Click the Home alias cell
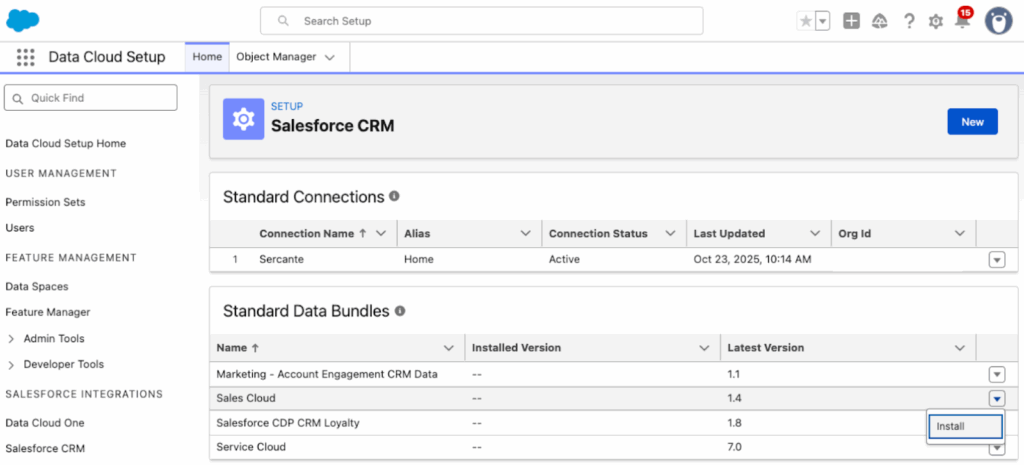The image size is (1024, 465). pyautogui.click(x=419, y=259)
